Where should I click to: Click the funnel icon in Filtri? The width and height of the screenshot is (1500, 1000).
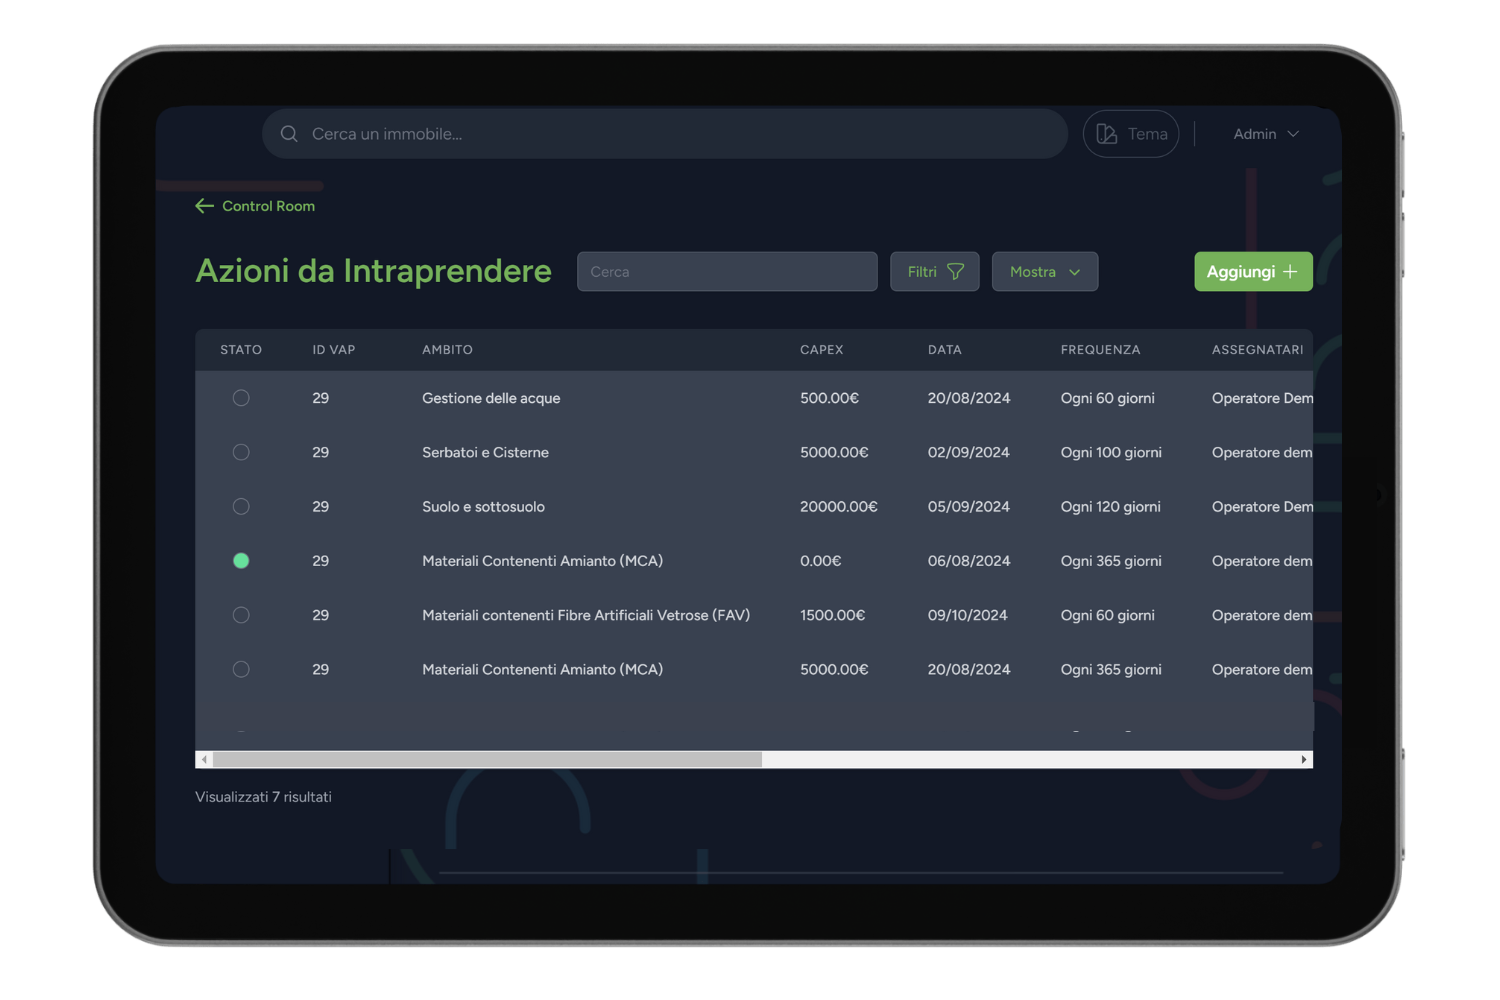[x=955, y=272]
